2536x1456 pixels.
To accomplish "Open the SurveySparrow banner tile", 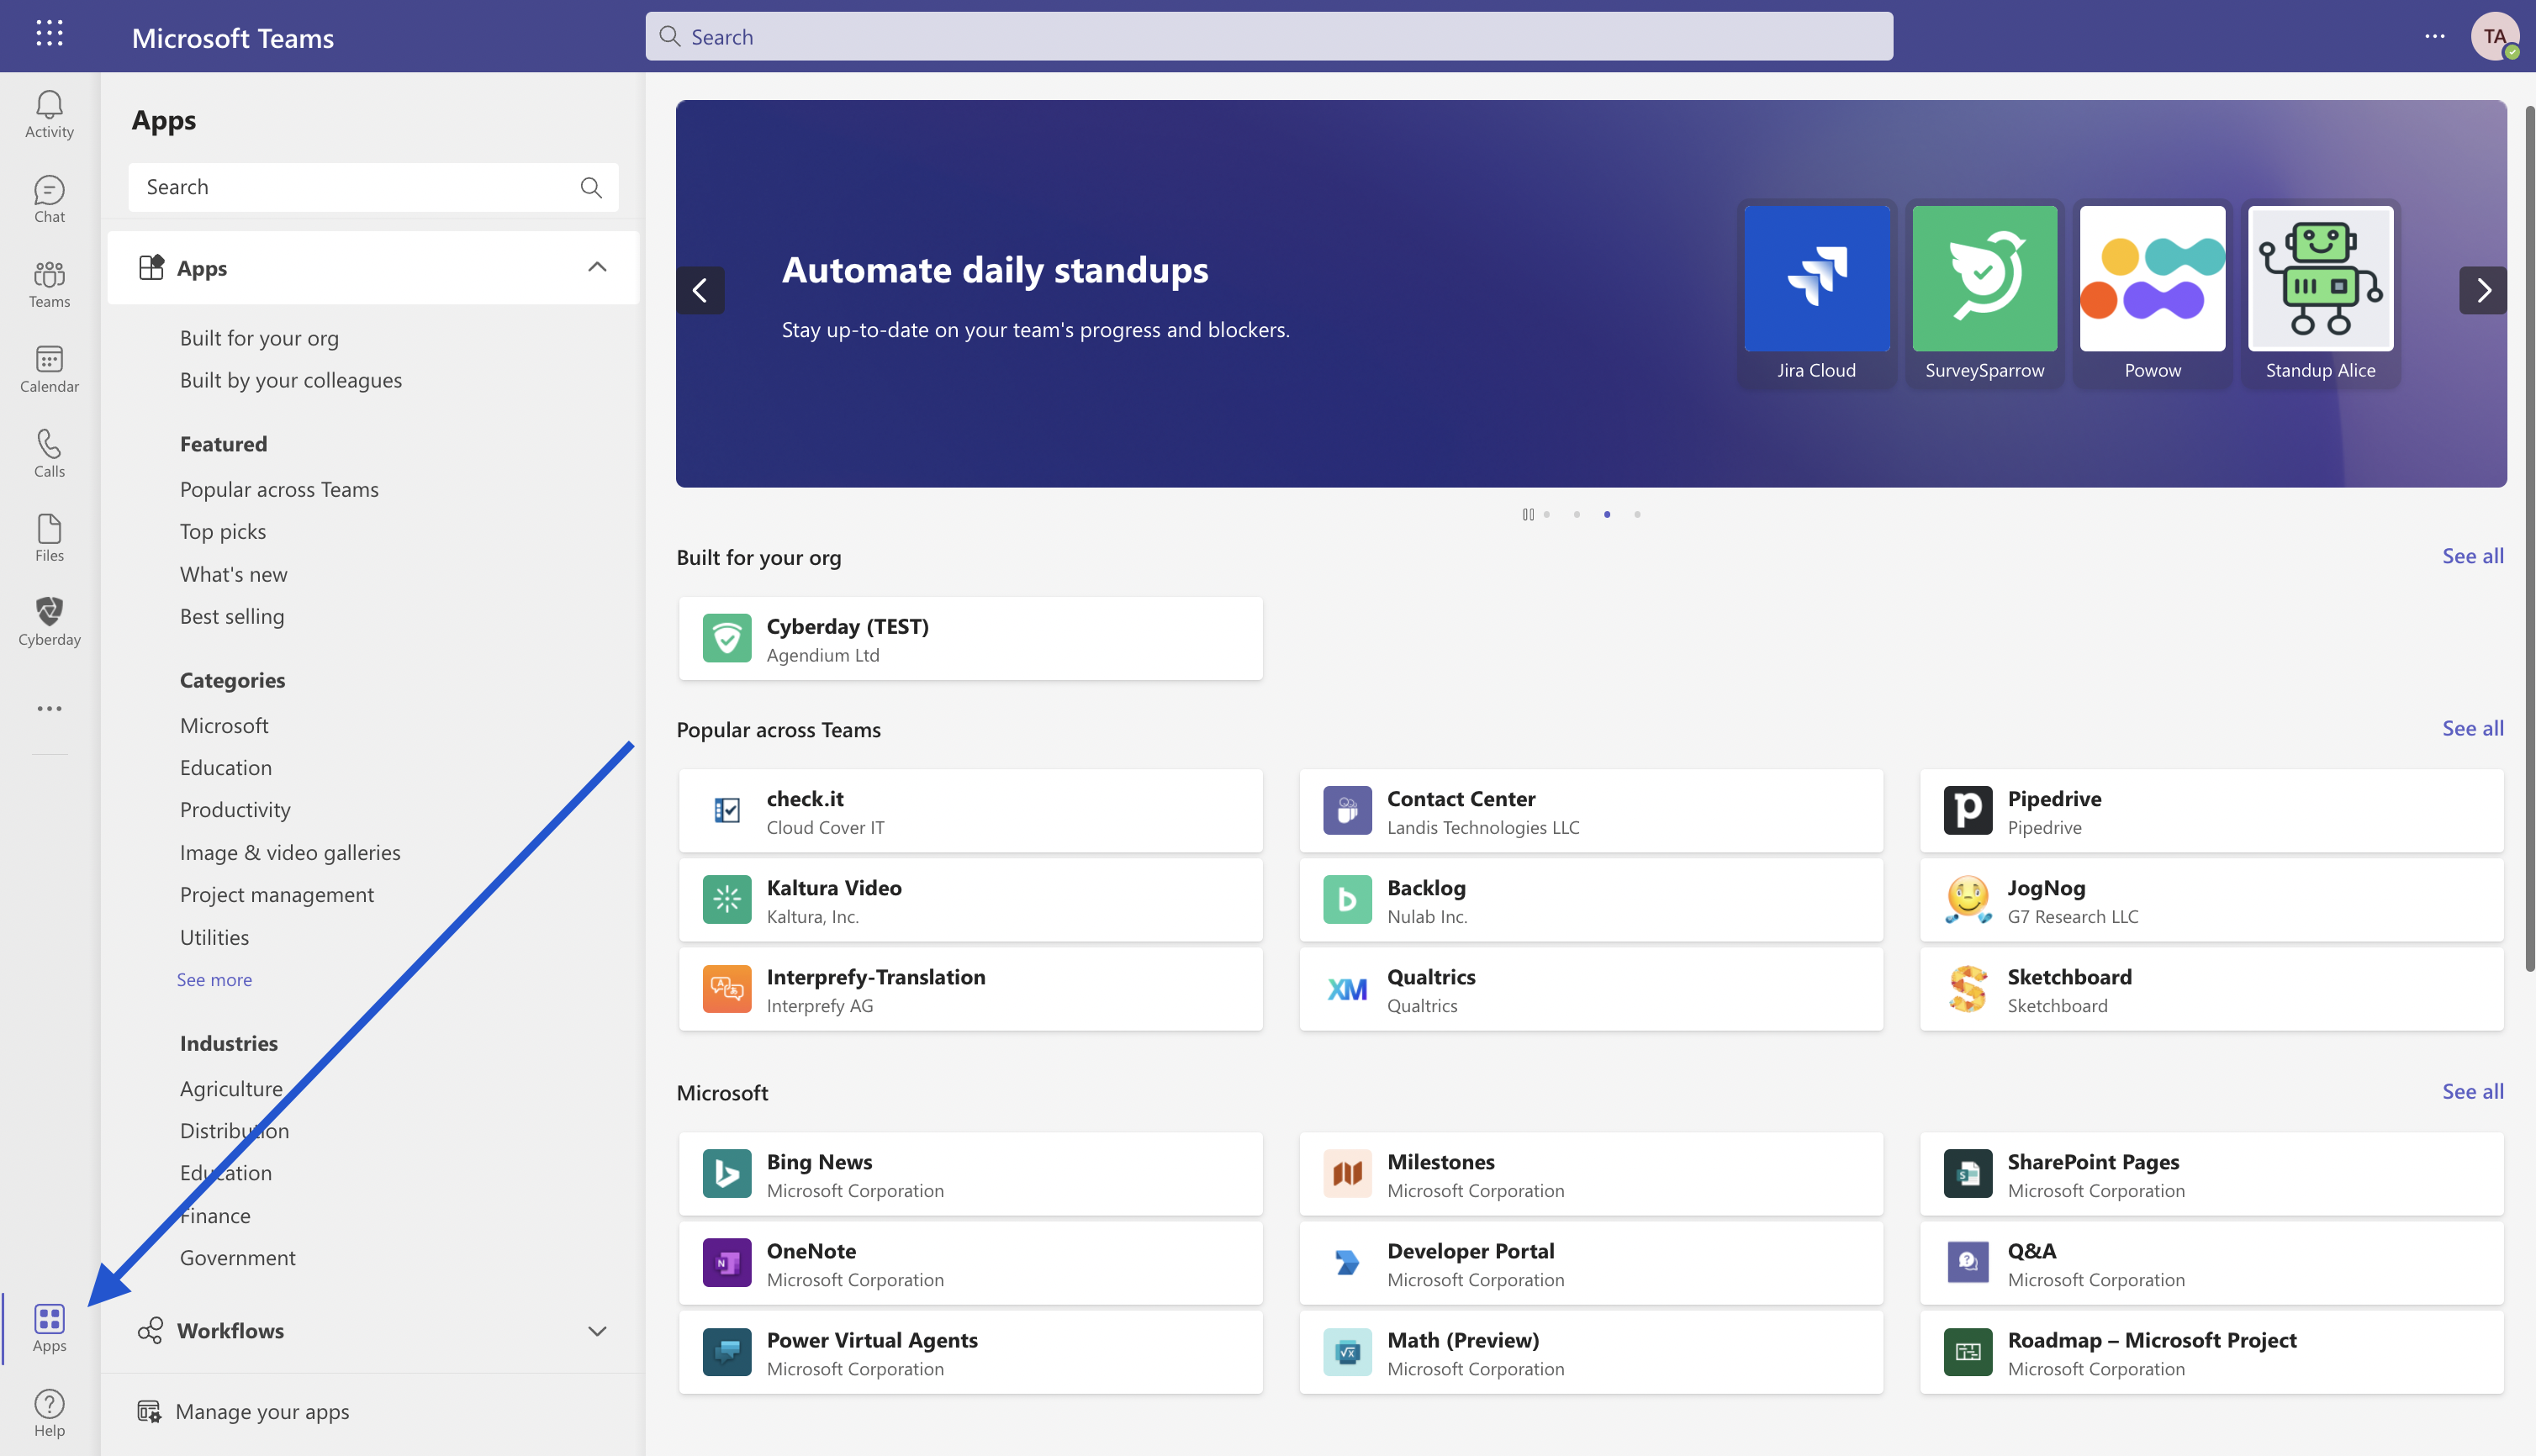I will click(x=1984, y=294).
